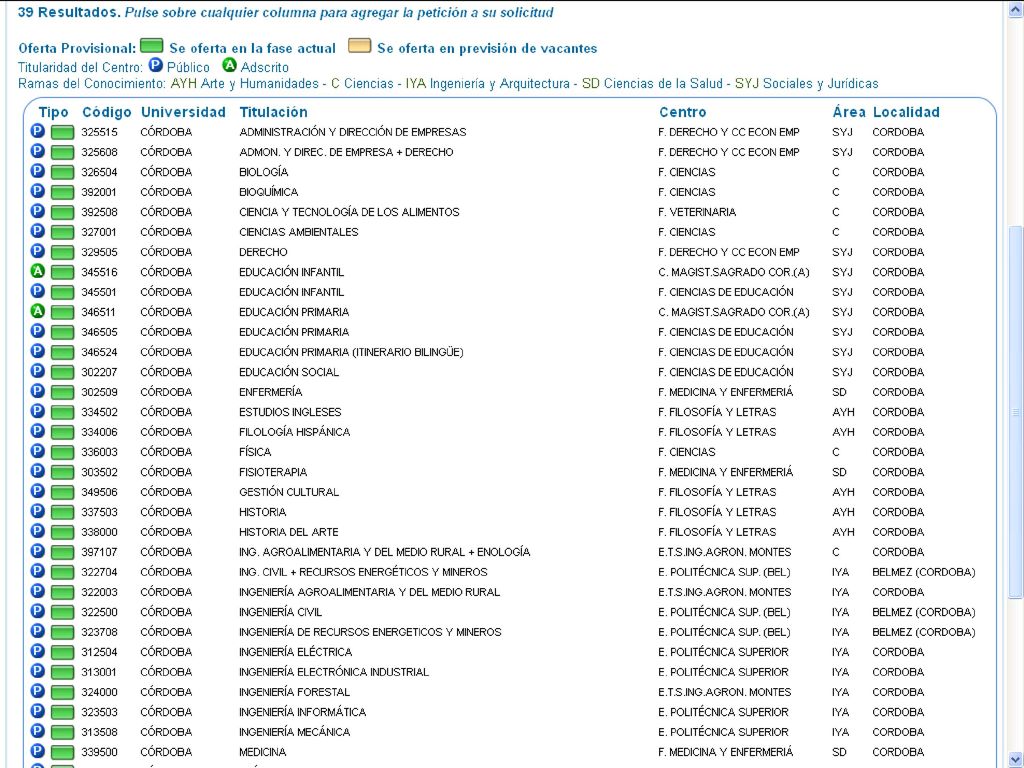Image resolution: width=1024 pixels, height=768 pixels.
Task: Click the green offer icon for BIOLOGÍA row
Action: tap(63, 172)
